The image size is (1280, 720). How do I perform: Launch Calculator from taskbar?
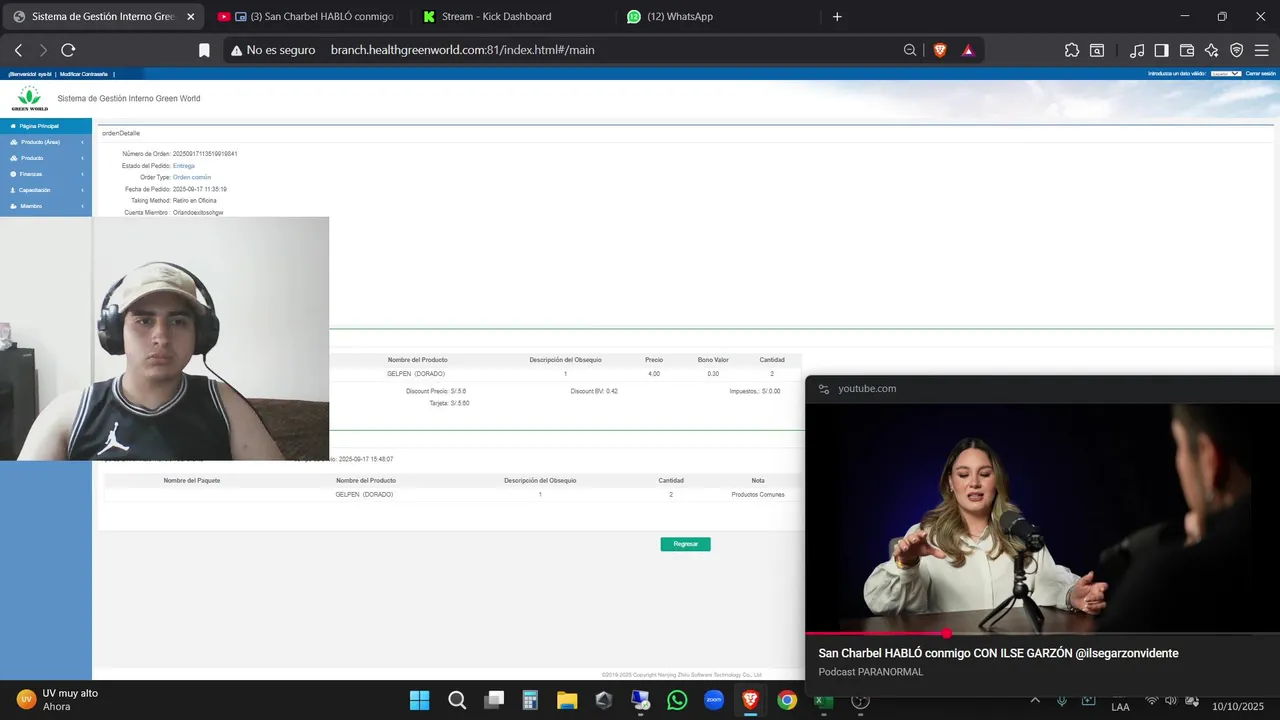pyautogui.click(x=530, y=700)
